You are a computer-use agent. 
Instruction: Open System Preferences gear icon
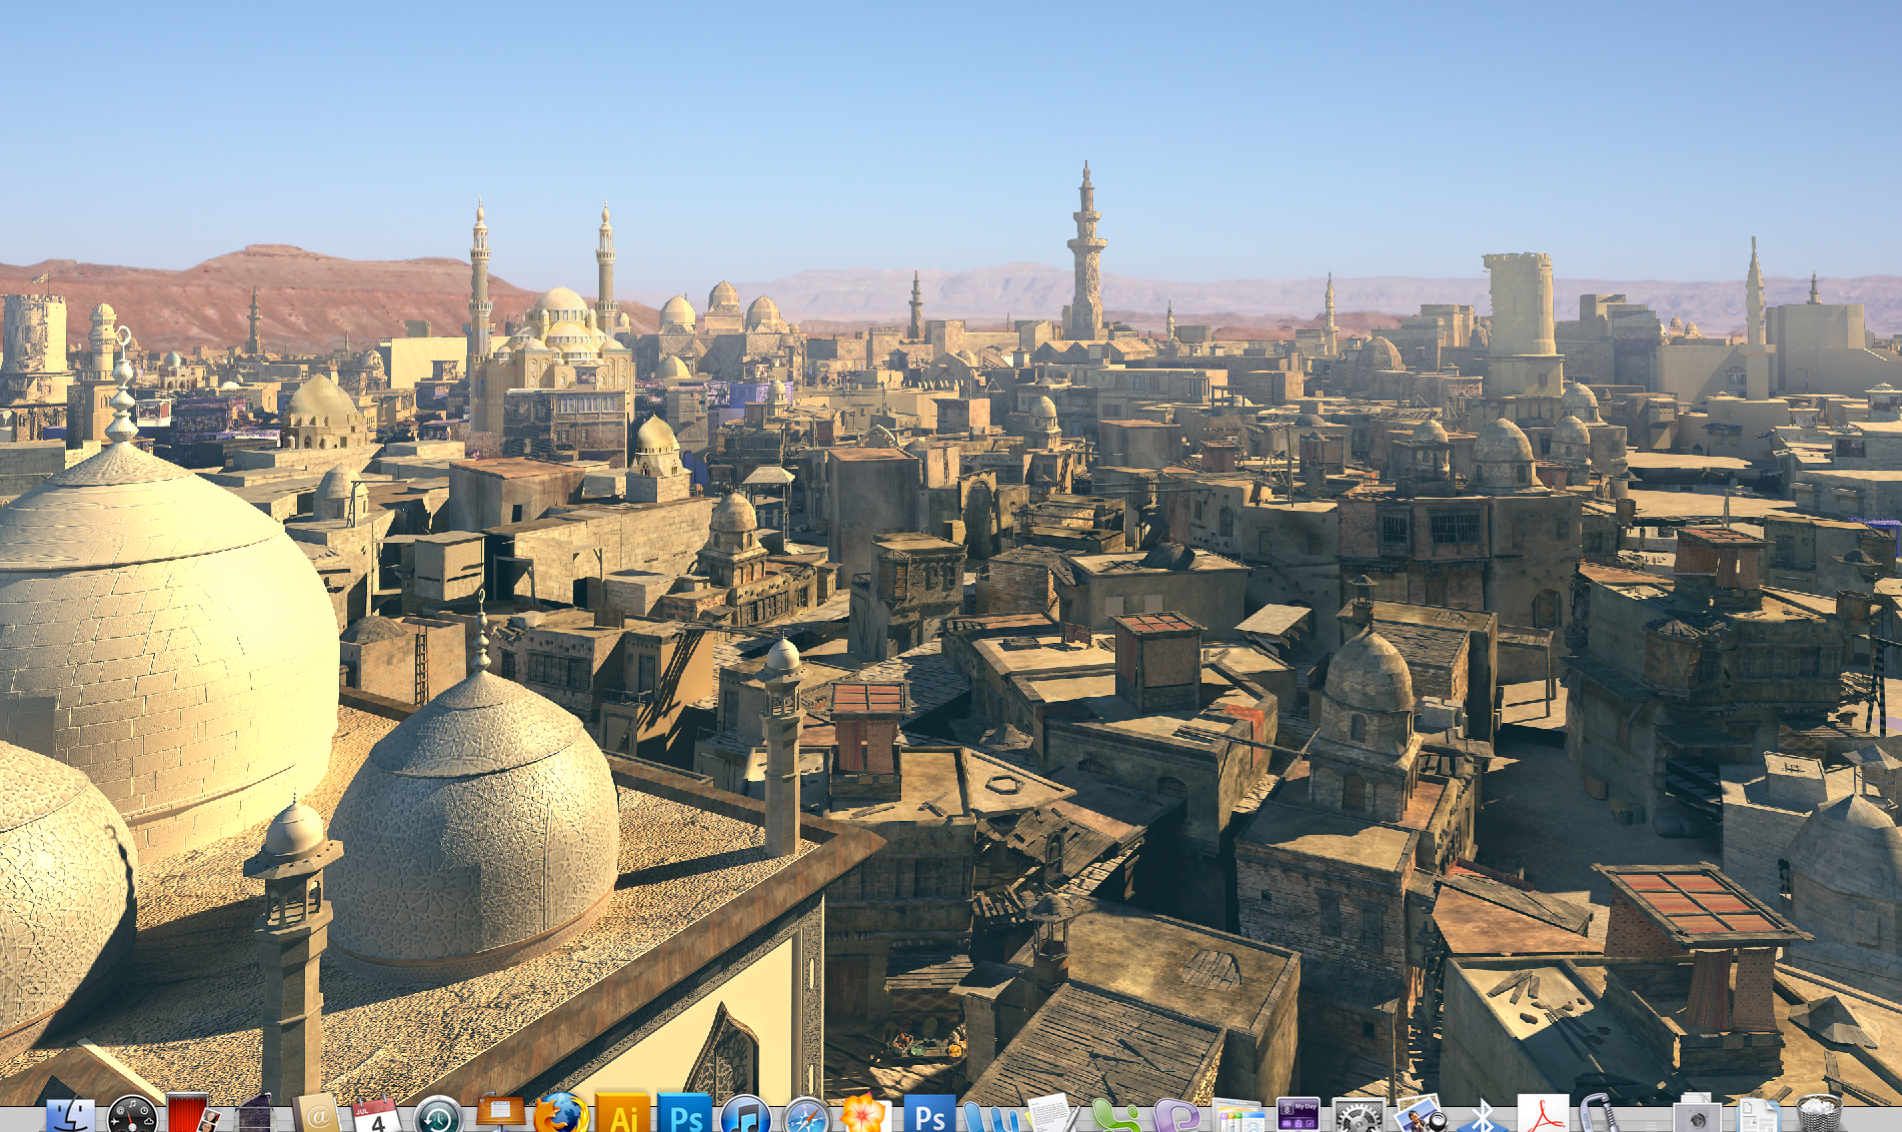1359,1116
